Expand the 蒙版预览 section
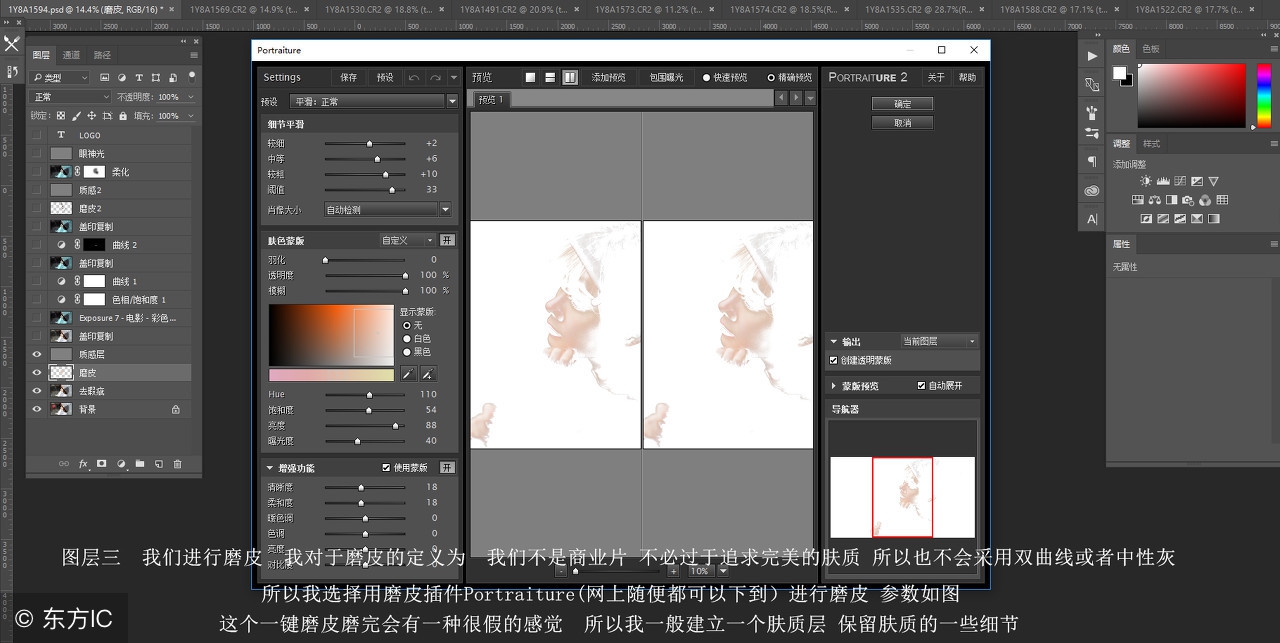Image resolution: width=1280 pixels, height=643 pixels. click(x=835, y=386)
